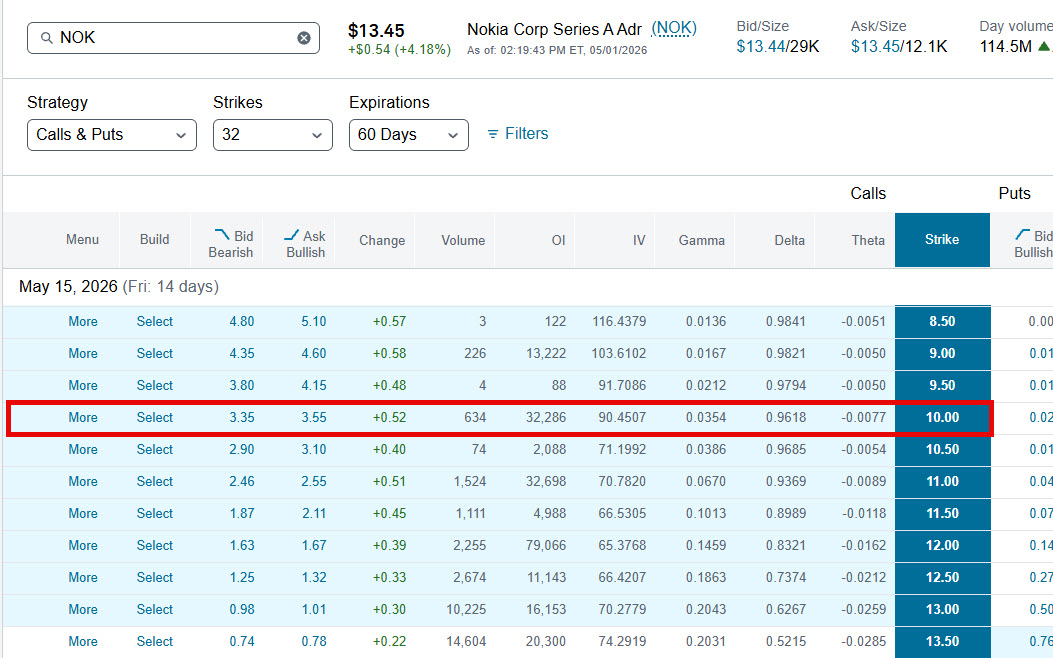Click call ask 3.55 at 10.00 strike
This screenshot has height=658, width=1053.
[314, 418]
